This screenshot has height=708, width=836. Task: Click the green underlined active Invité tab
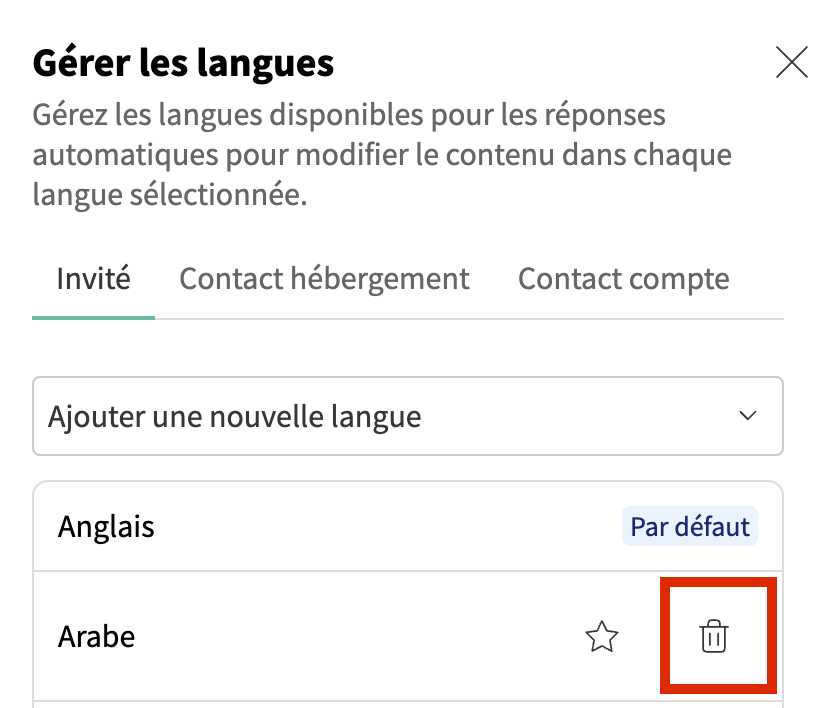click(x=94, y=278)
